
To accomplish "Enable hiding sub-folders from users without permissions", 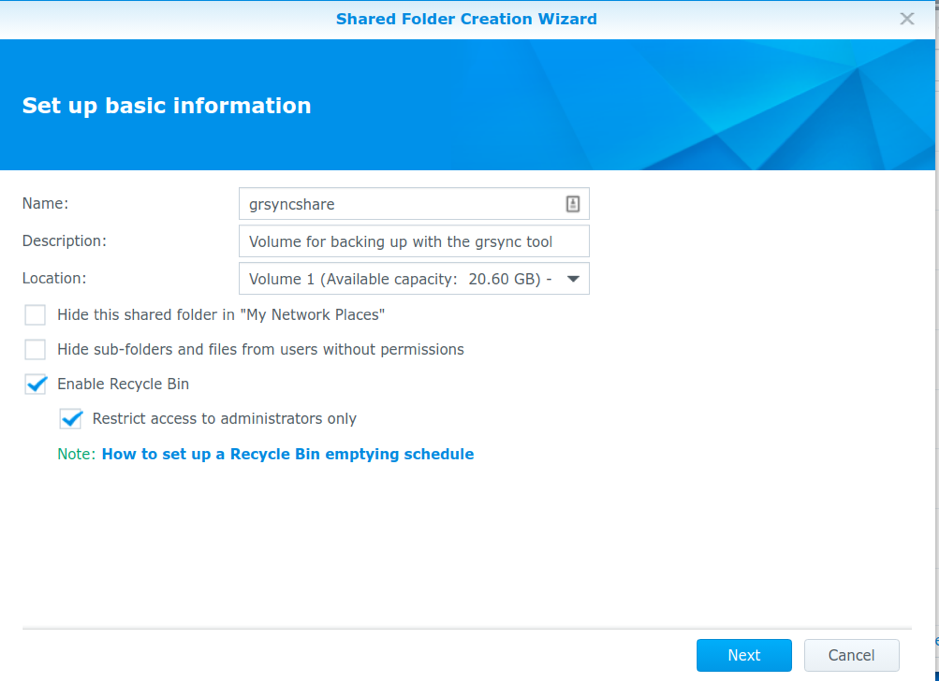I will pos(36,350).
